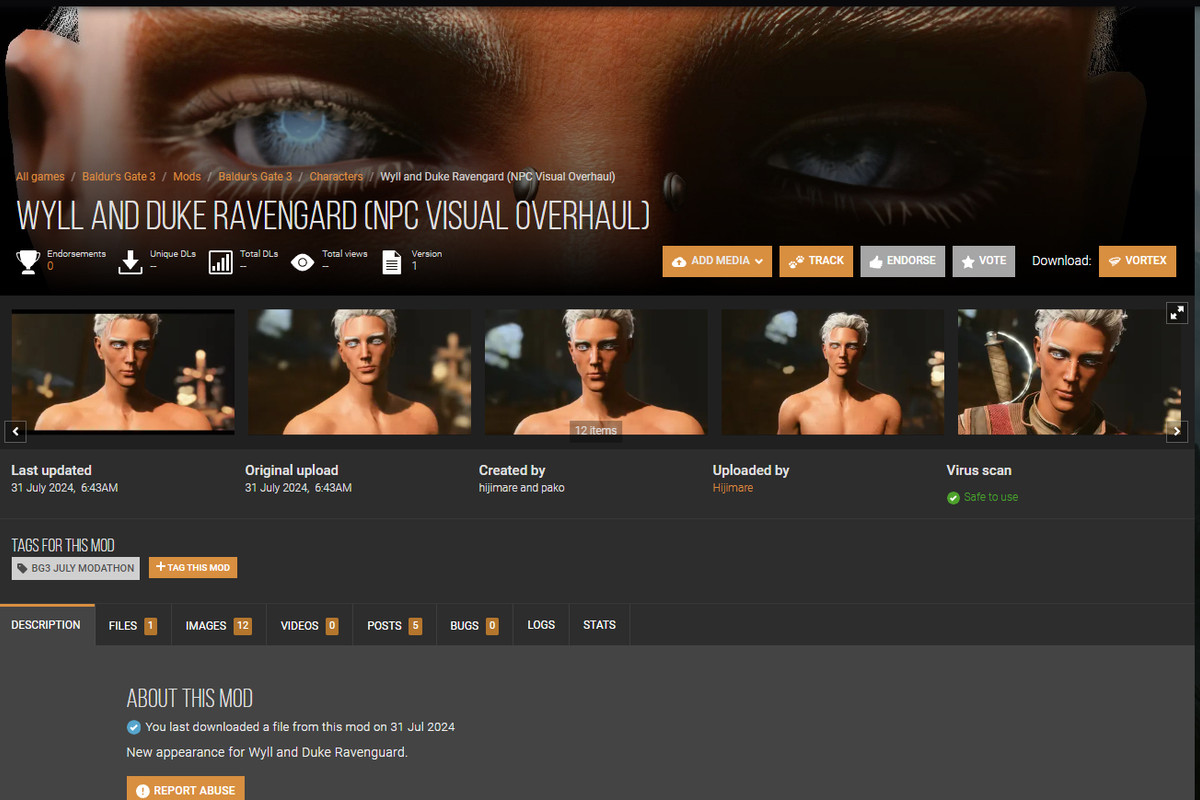Open the Bugs tab

click(474, 625)
